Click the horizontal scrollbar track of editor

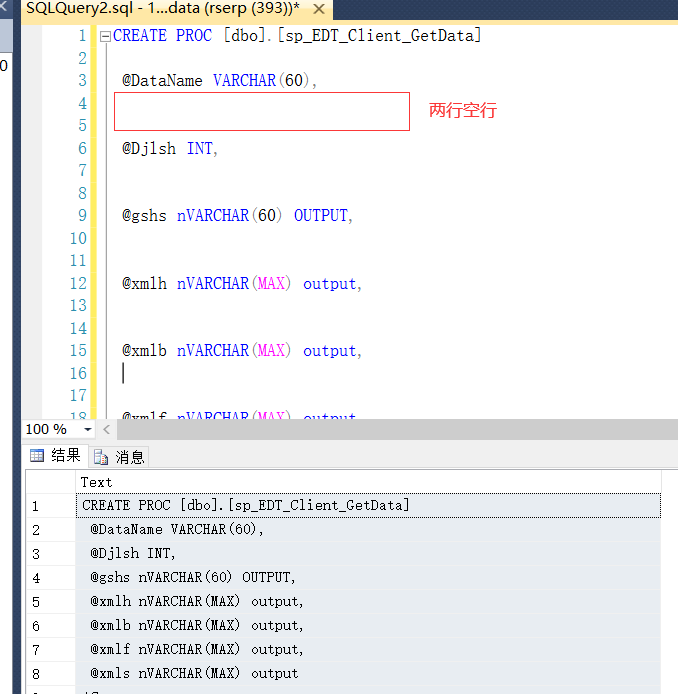click(397, 429)
